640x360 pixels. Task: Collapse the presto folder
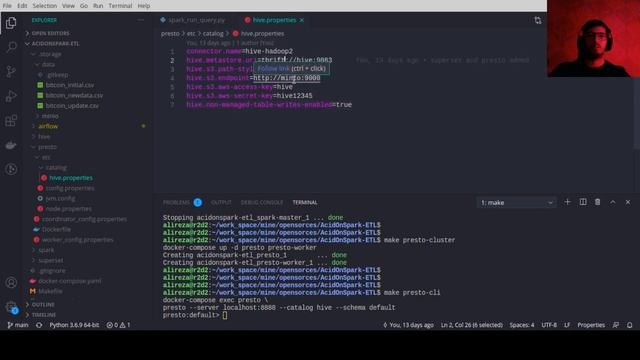pos(47,147)
